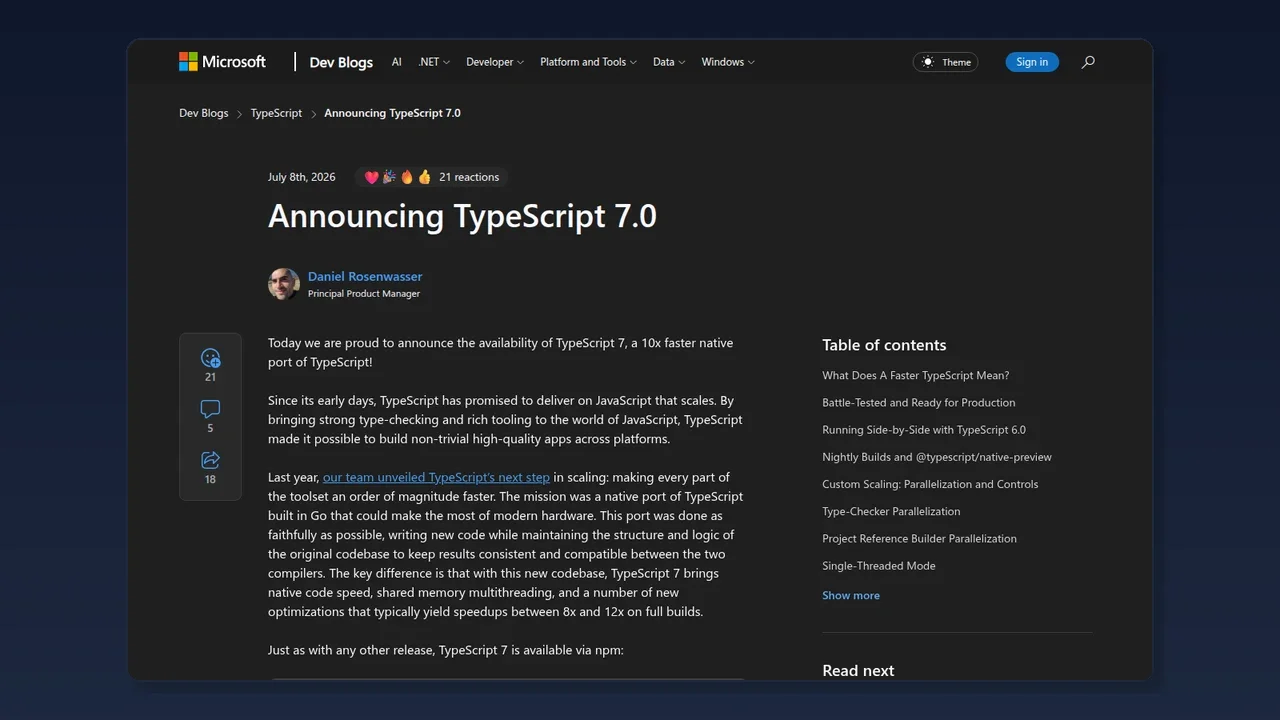Screen dimensions: 1280x720
Task: Click the 'Table of contents' heading
Action: coord(884,345)
